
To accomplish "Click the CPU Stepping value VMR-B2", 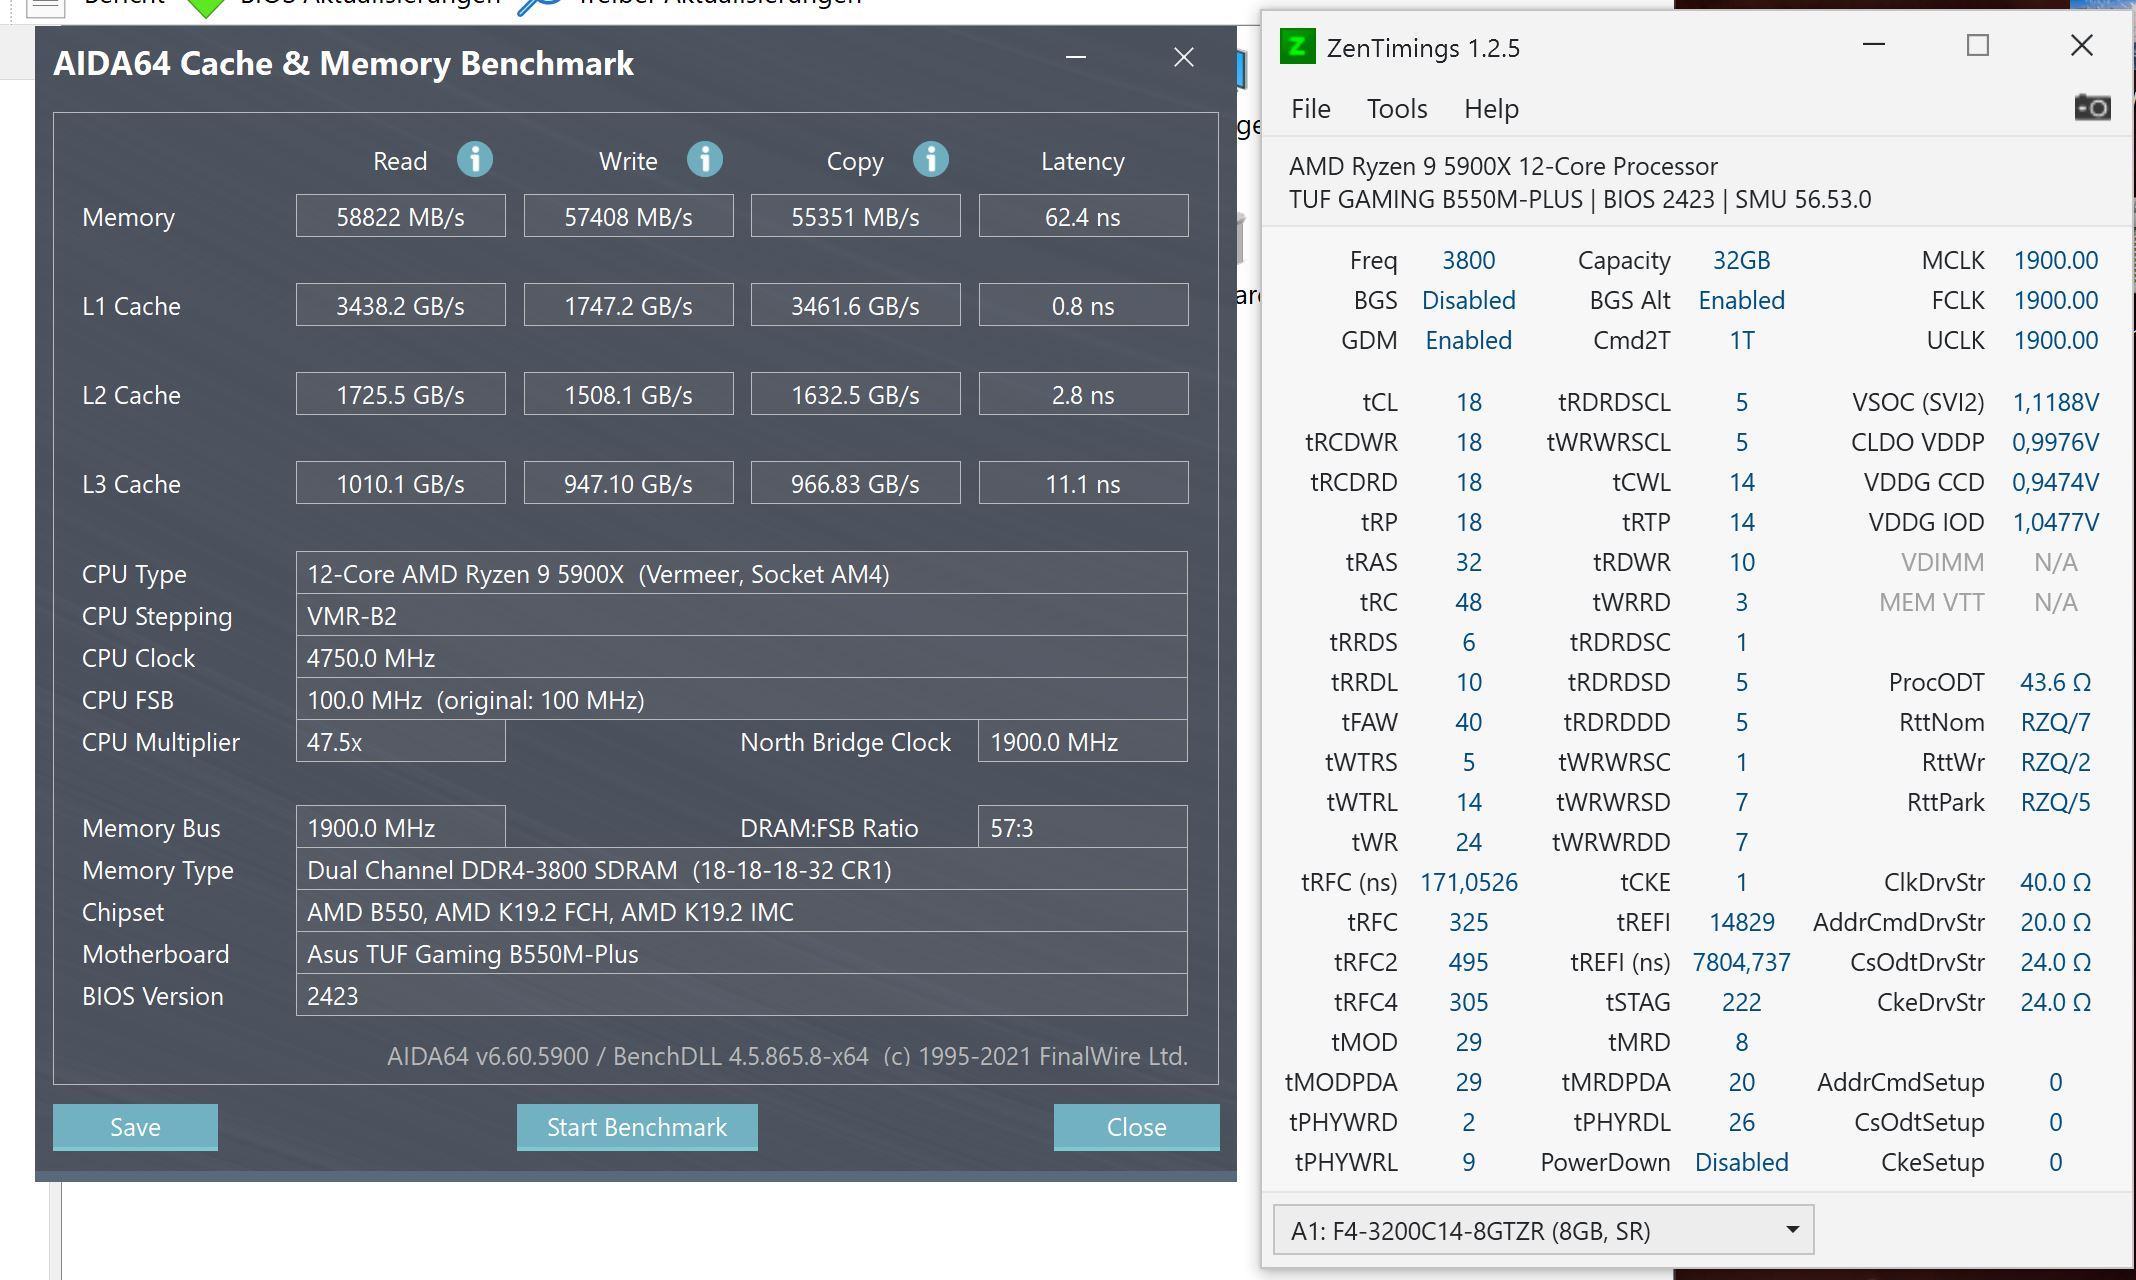I will click(x=741, y=616).
